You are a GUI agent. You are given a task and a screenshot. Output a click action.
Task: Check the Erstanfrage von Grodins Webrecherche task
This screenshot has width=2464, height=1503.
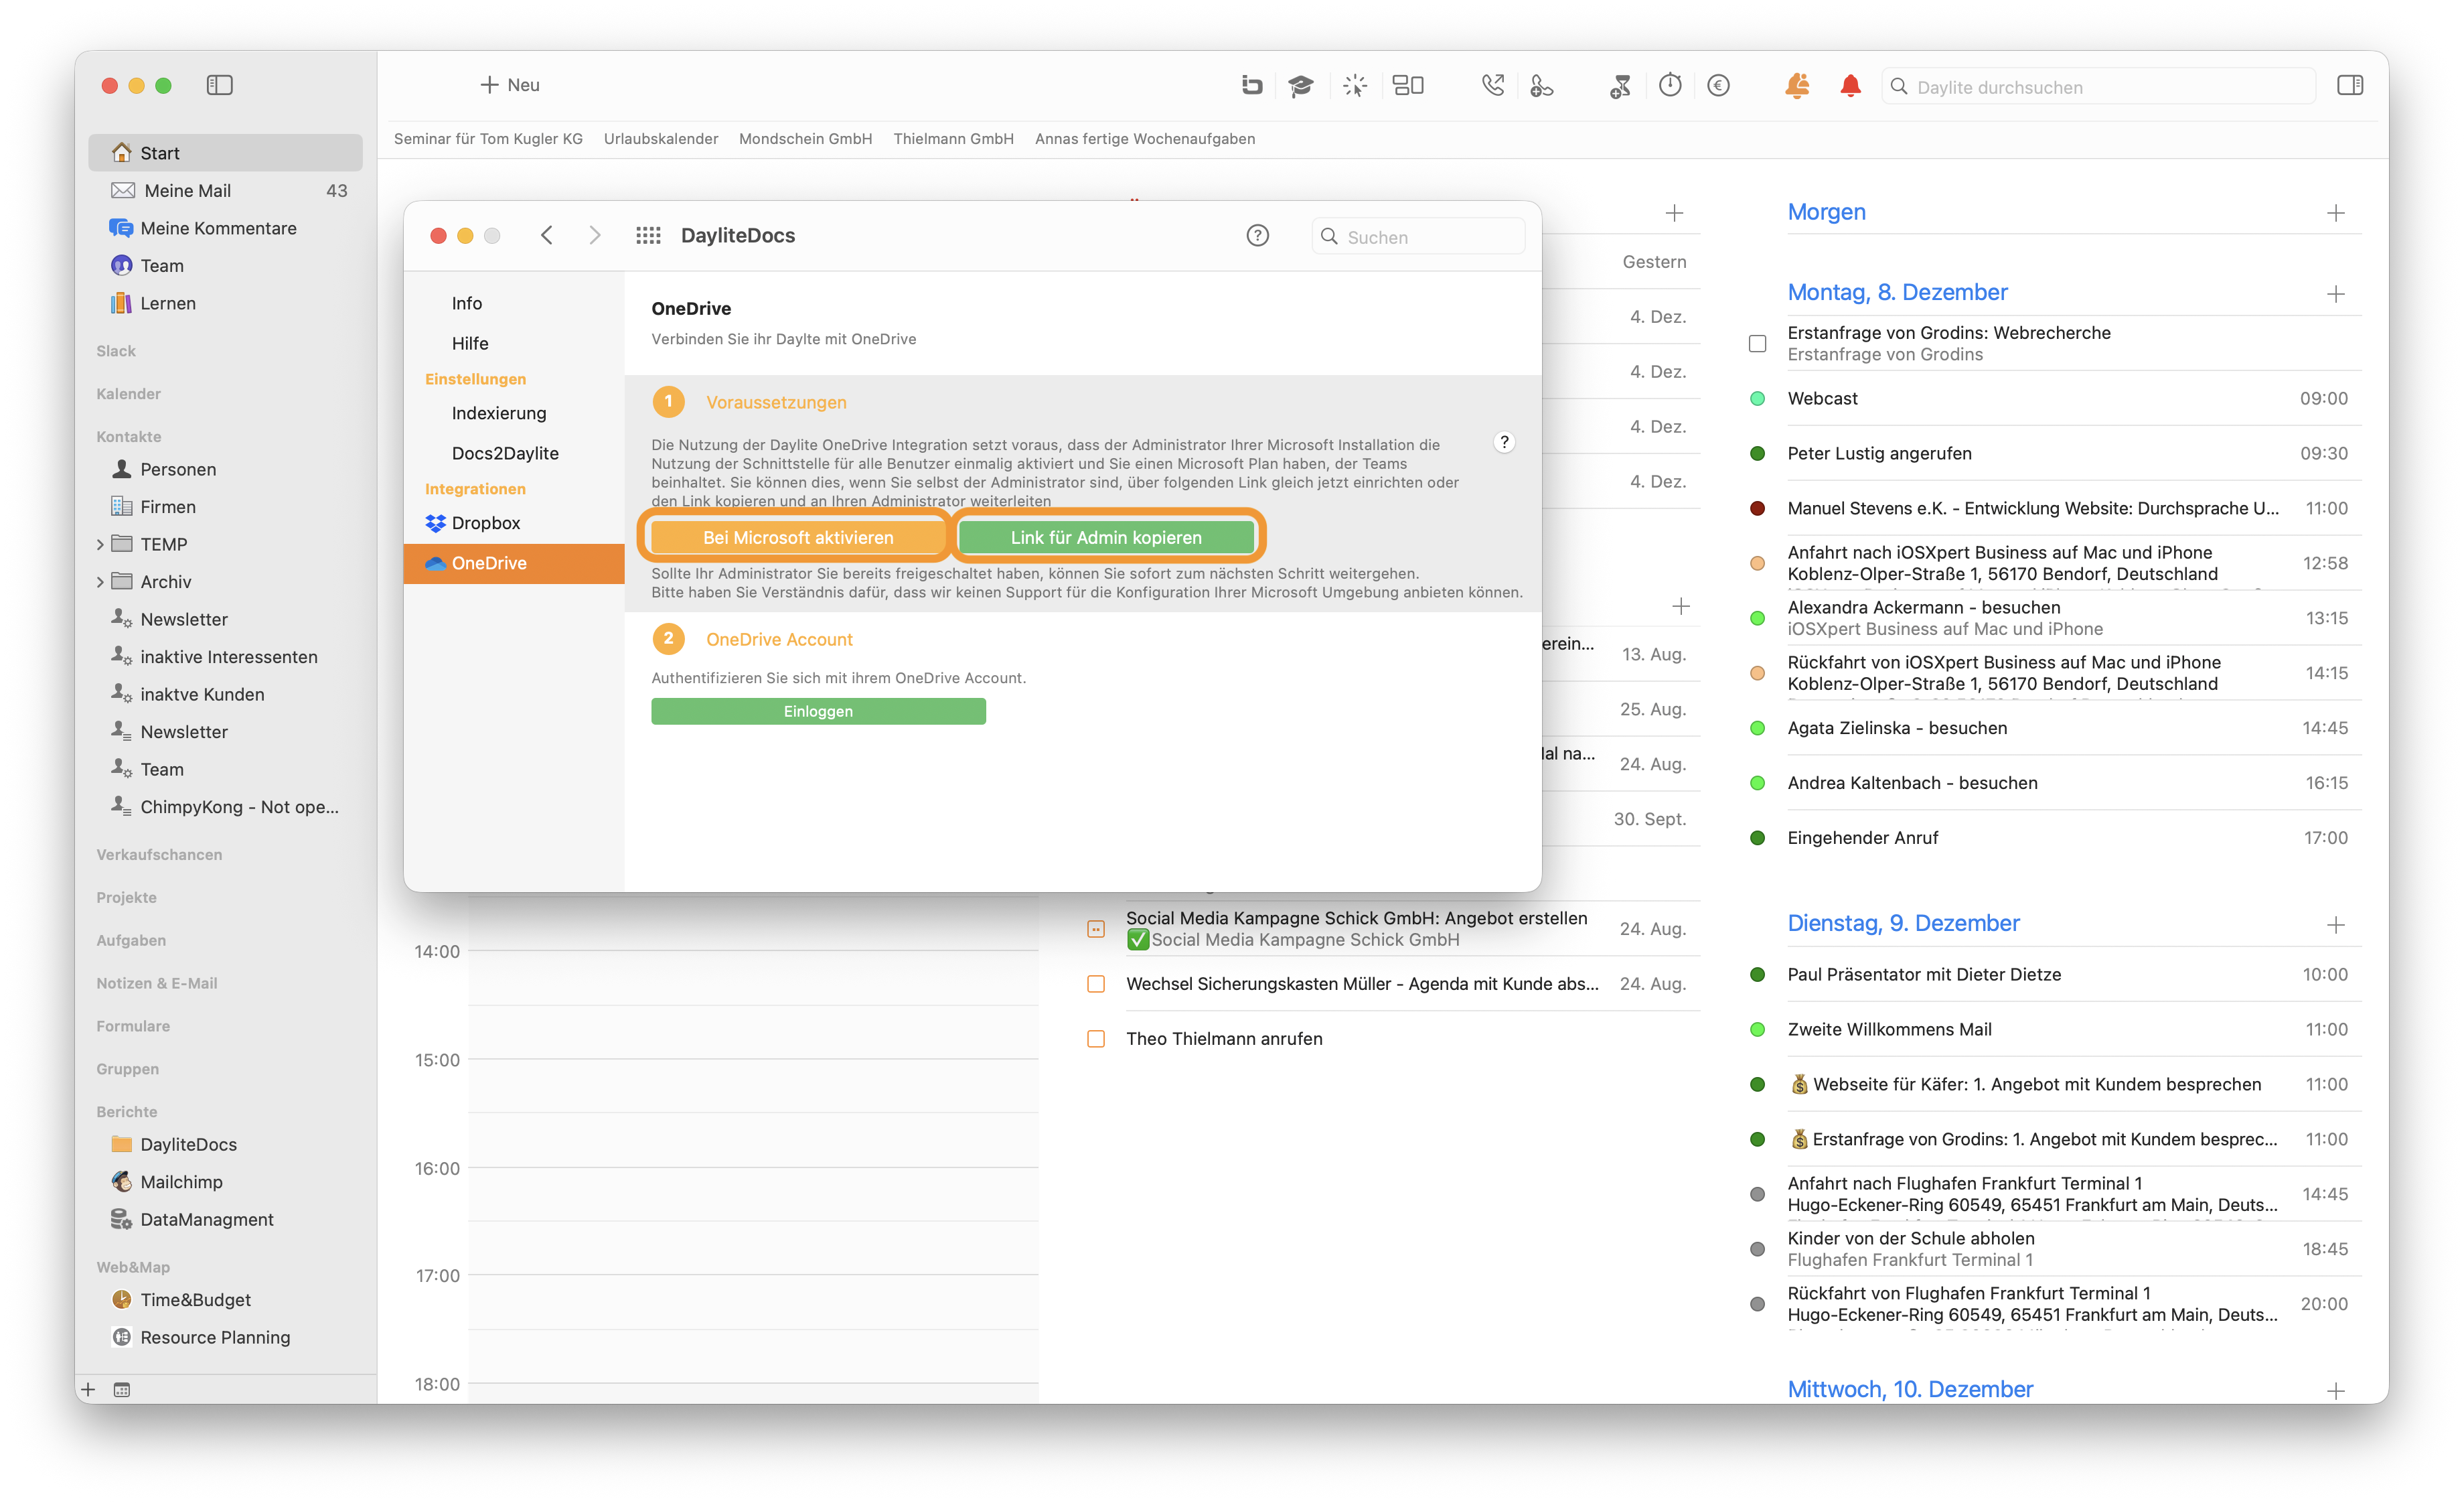(x=1757, y=343)
